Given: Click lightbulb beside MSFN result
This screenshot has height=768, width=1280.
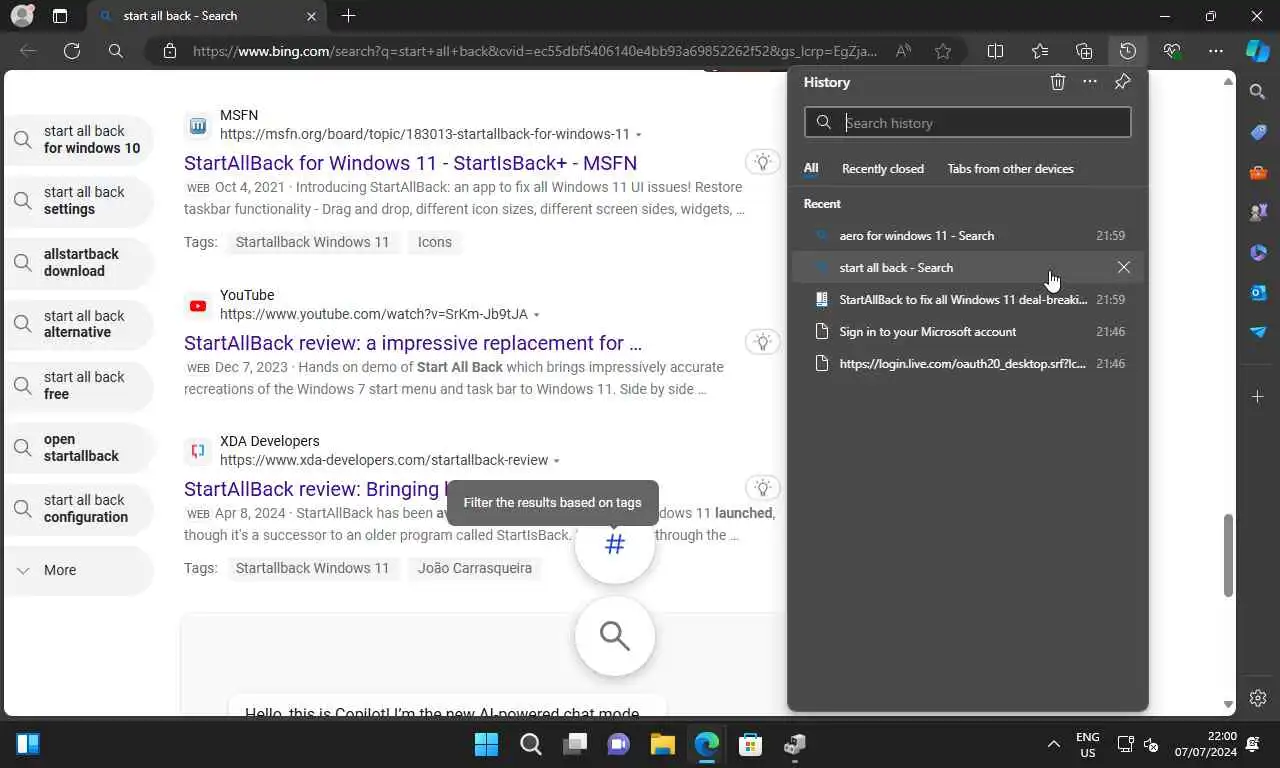Looking at the screenshot, I should click(x=762, y=162).
